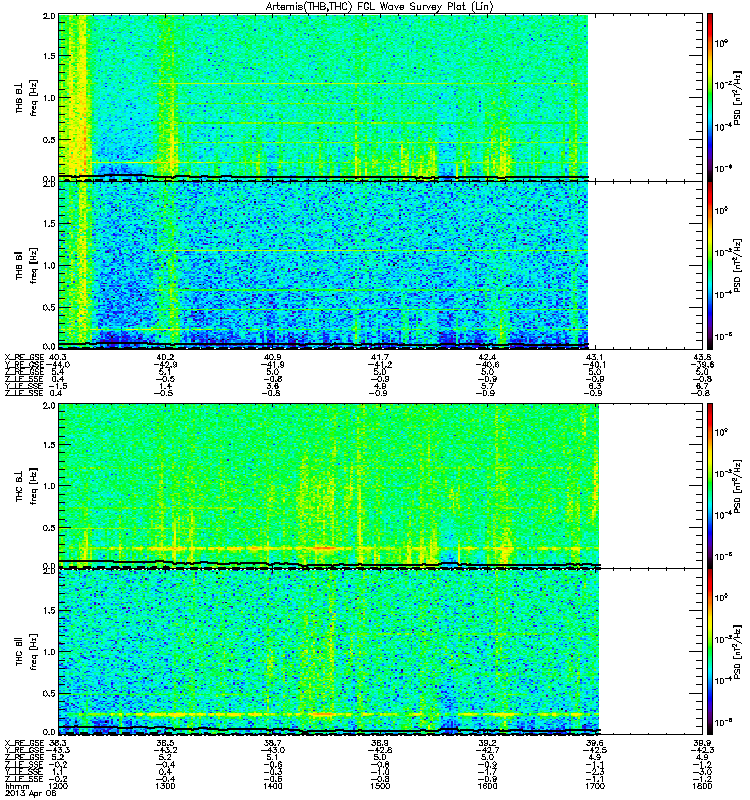Click the THB B⊥ panel color bar
The image size is (750, 800).
pyautogui.click(x=710, y=97)
